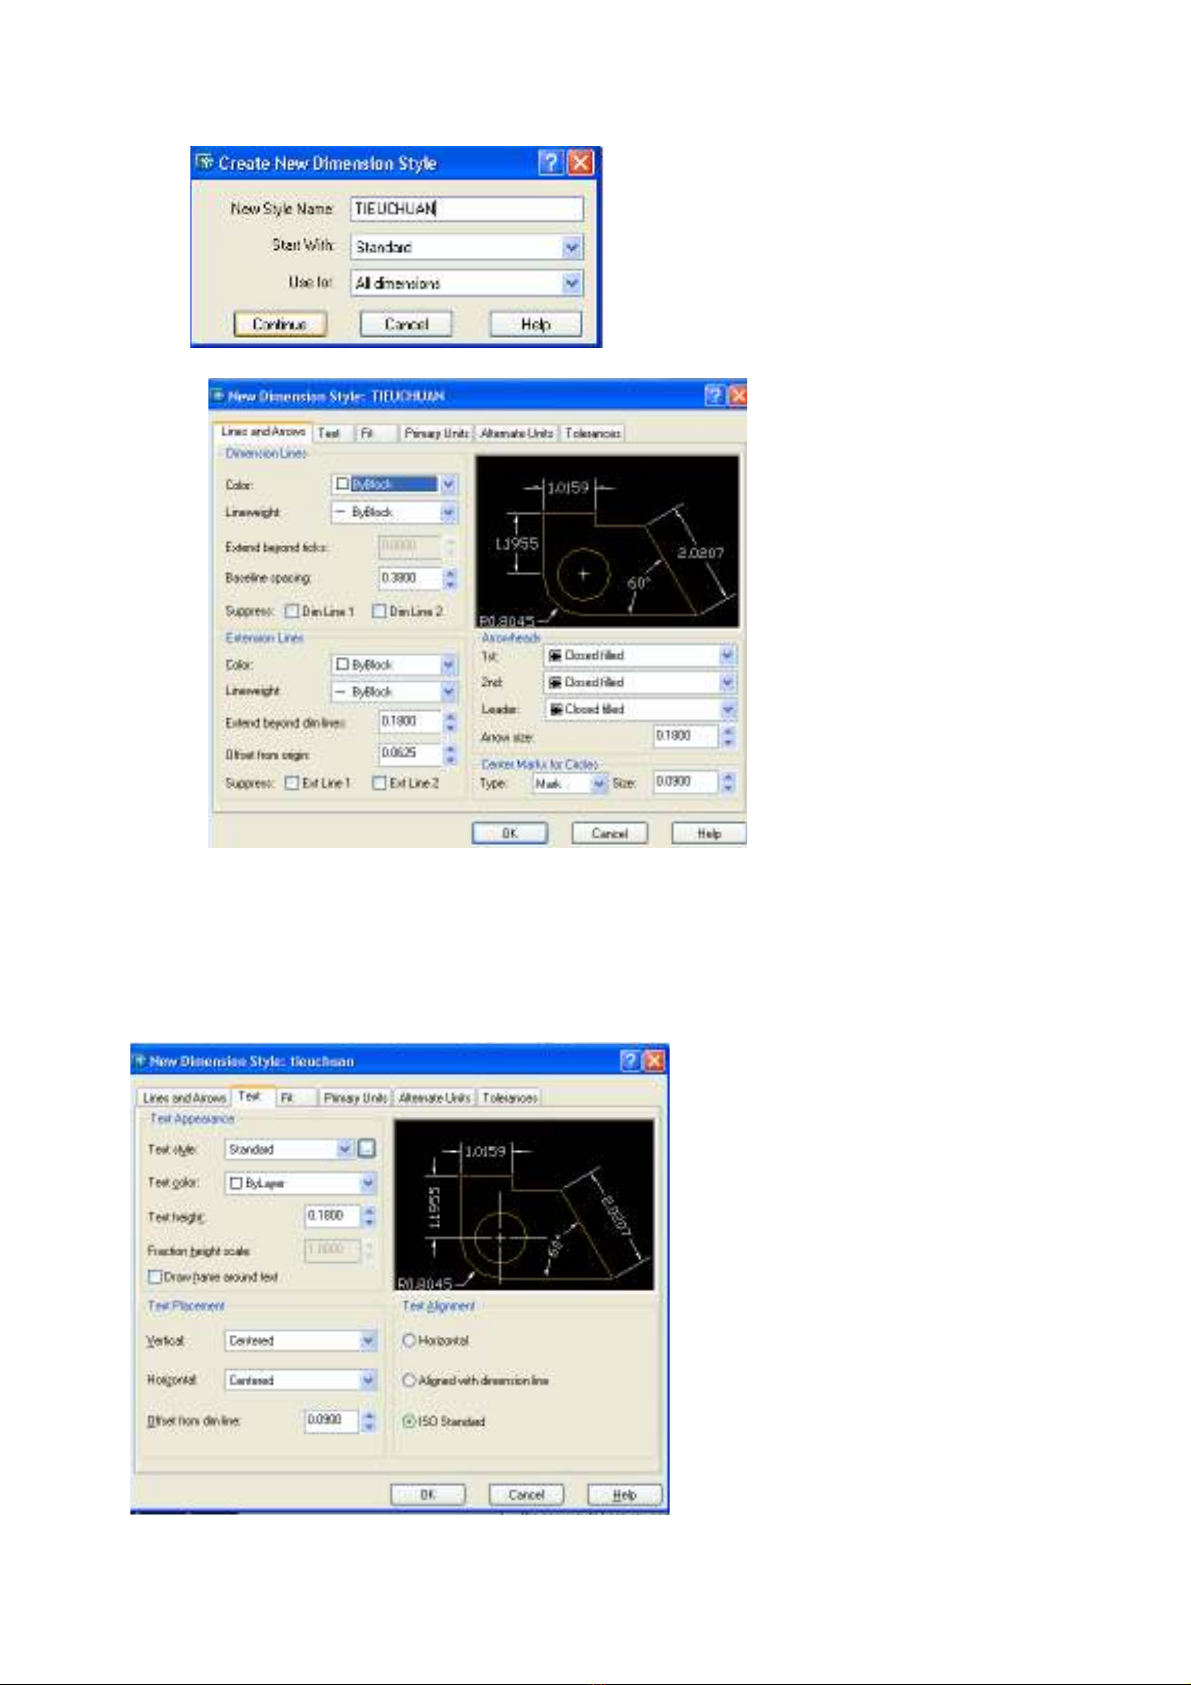Click the Text height spinner arrows
The height and width of the screenshot is (1685, 1191).
[369, 1216]
